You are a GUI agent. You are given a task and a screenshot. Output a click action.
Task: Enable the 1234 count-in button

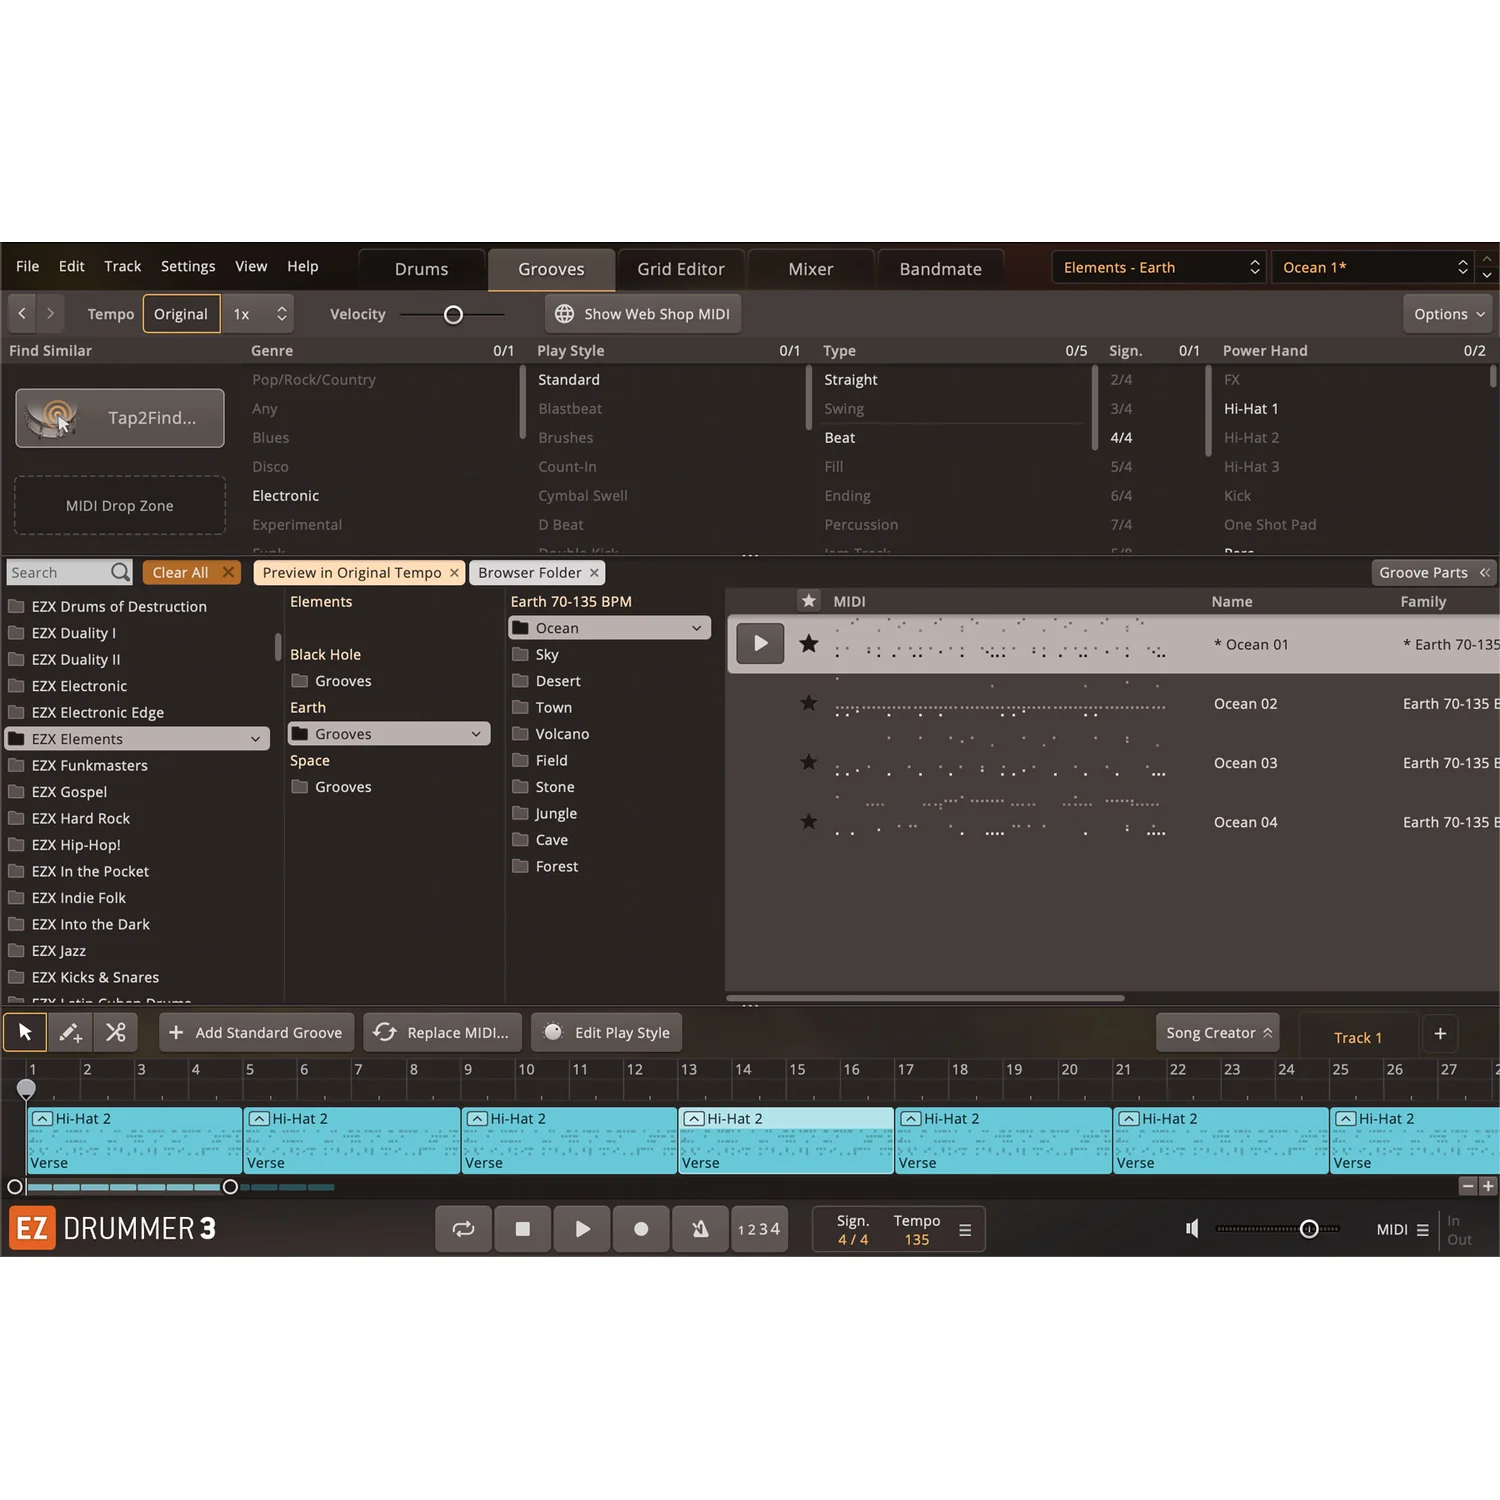(758, 1229)
